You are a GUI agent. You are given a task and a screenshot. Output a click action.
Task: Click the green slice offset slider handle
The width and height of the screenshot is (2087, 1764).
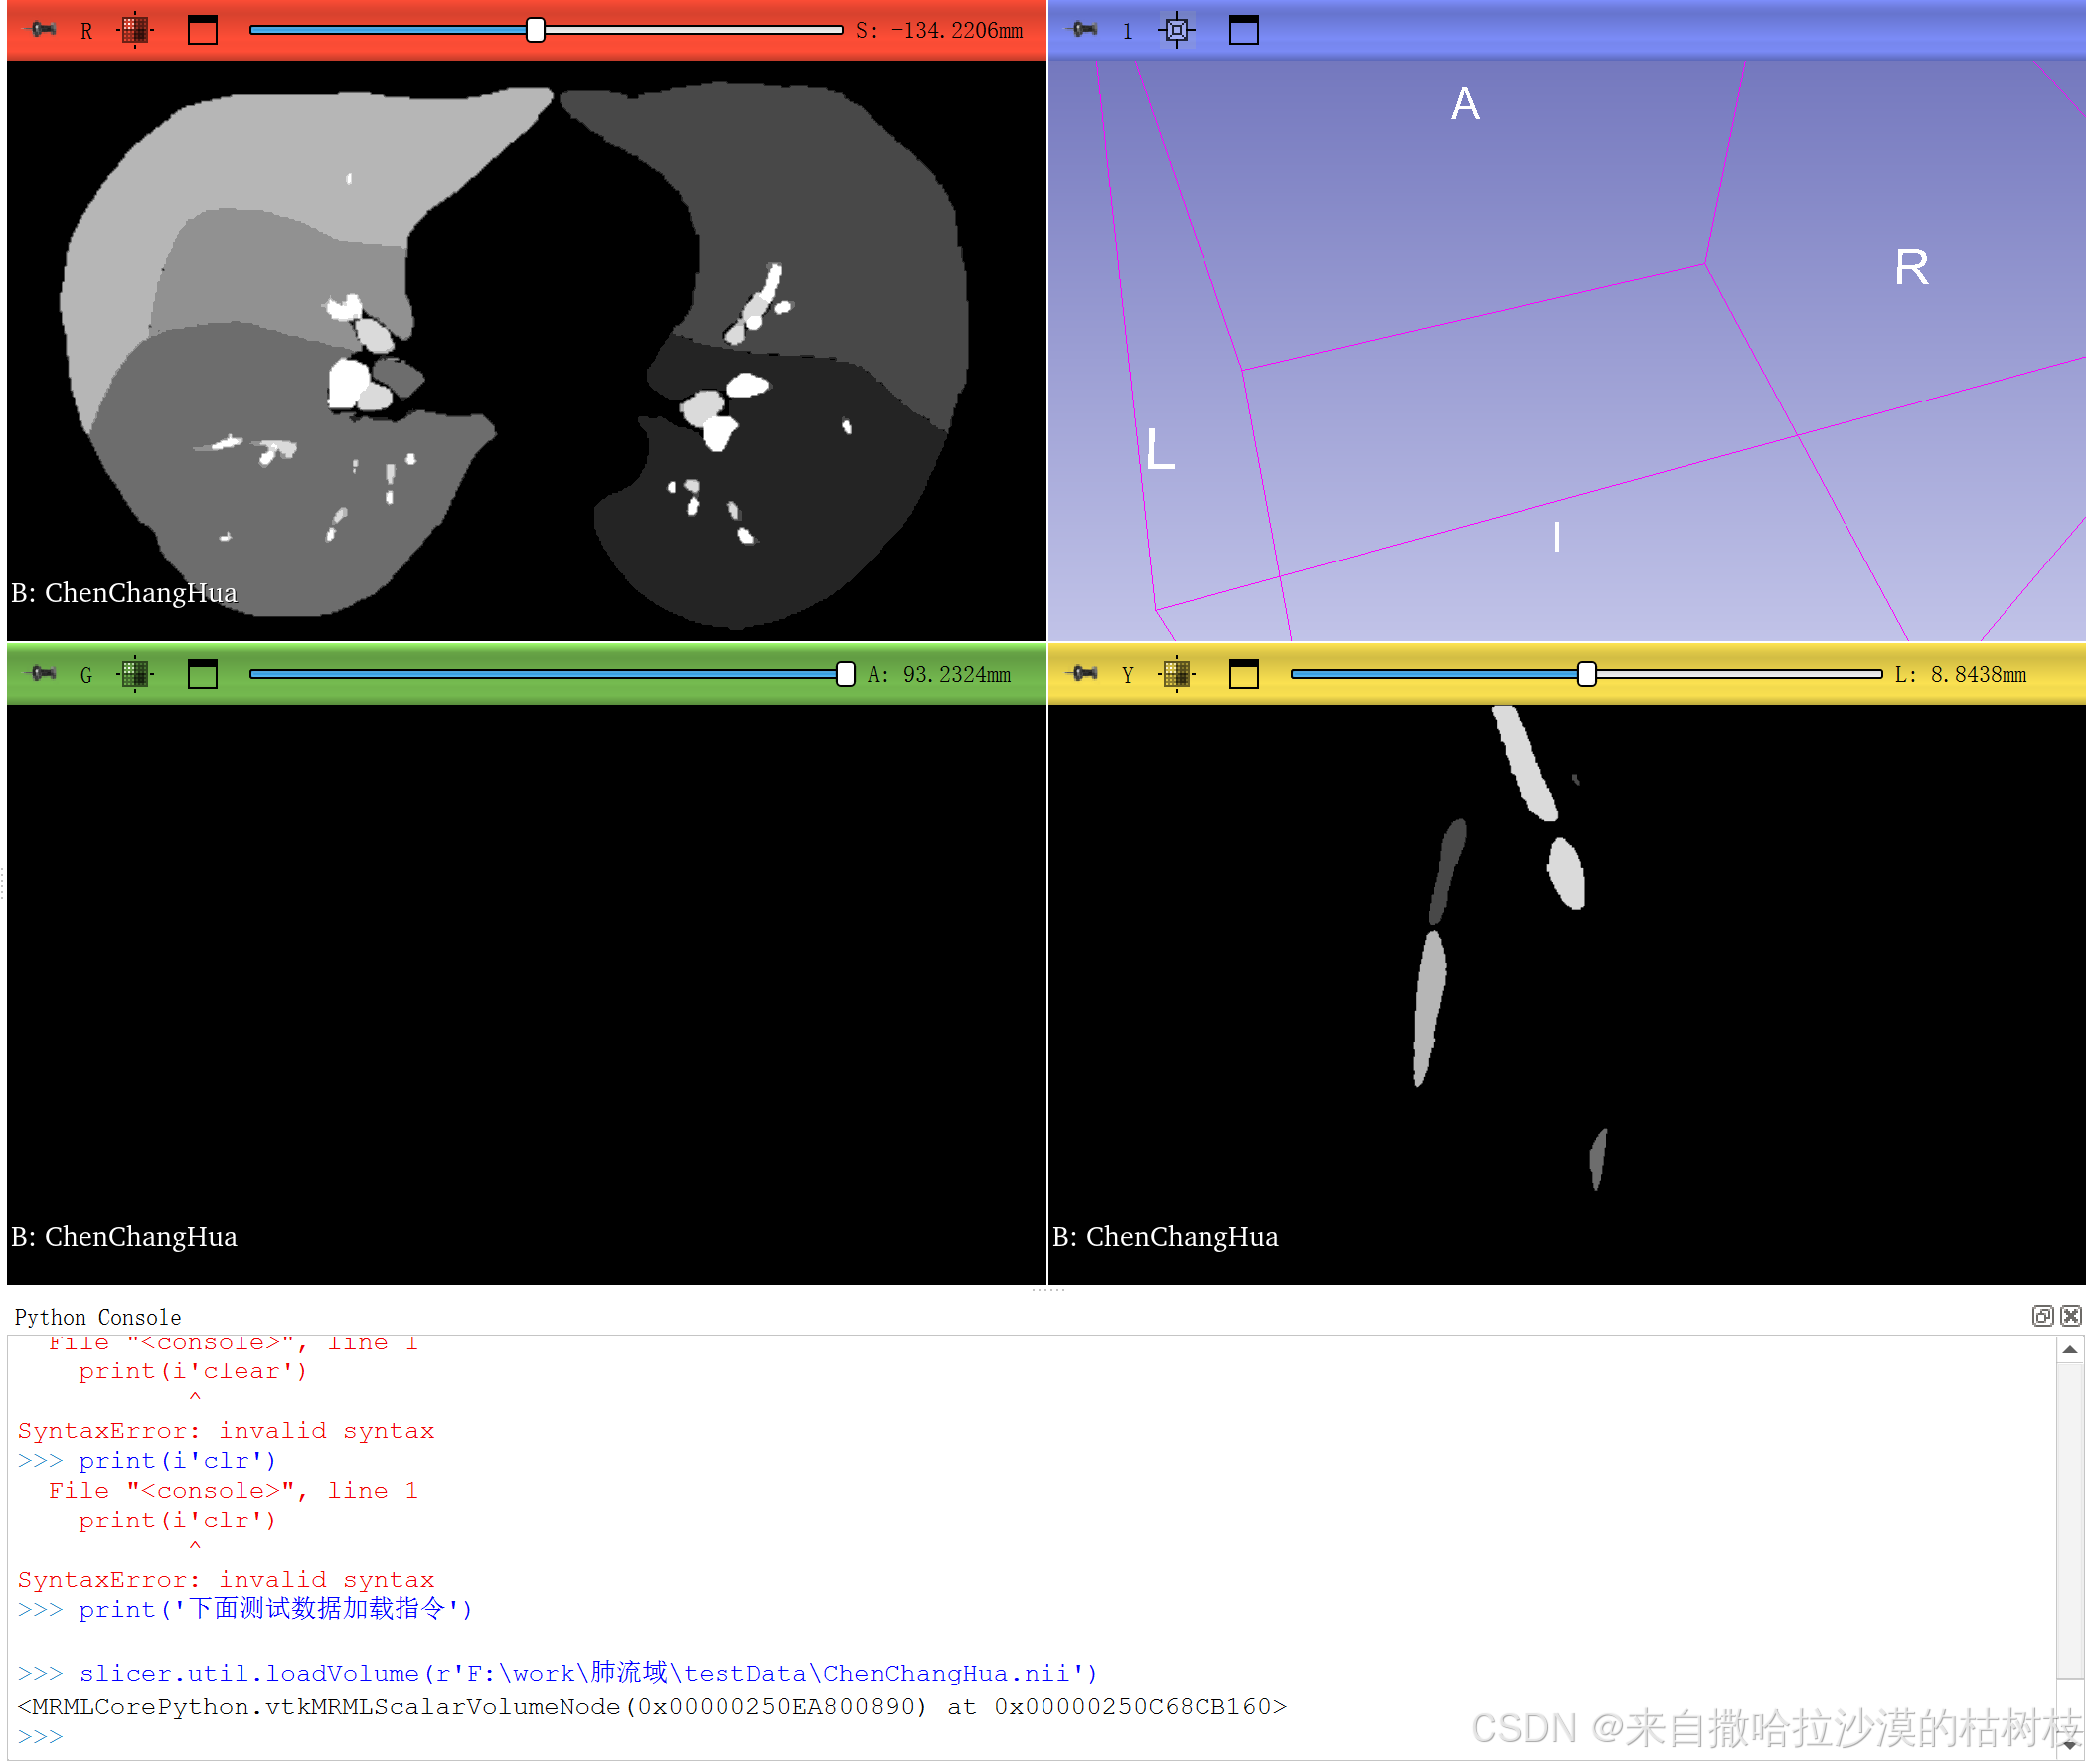(845, 674)
